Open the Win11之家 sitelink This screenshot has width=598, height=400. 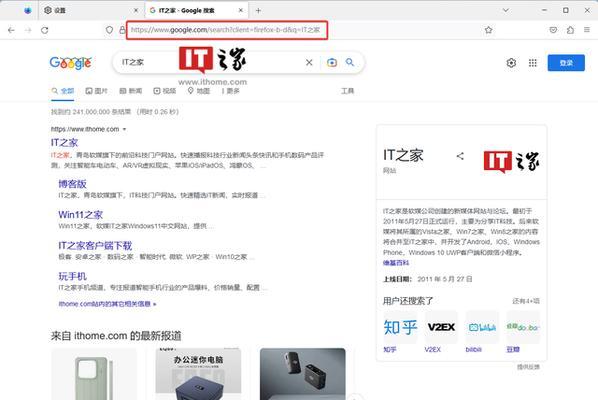click(80, 215)
